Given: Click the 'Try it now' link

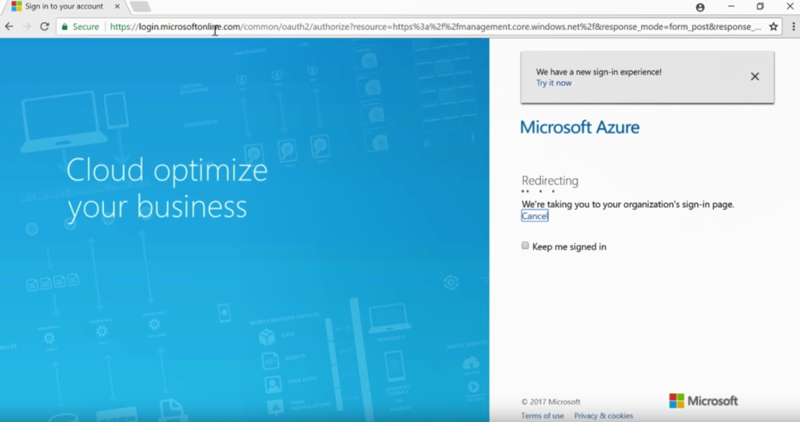Looking at the screenshot, I should (554, 83).
